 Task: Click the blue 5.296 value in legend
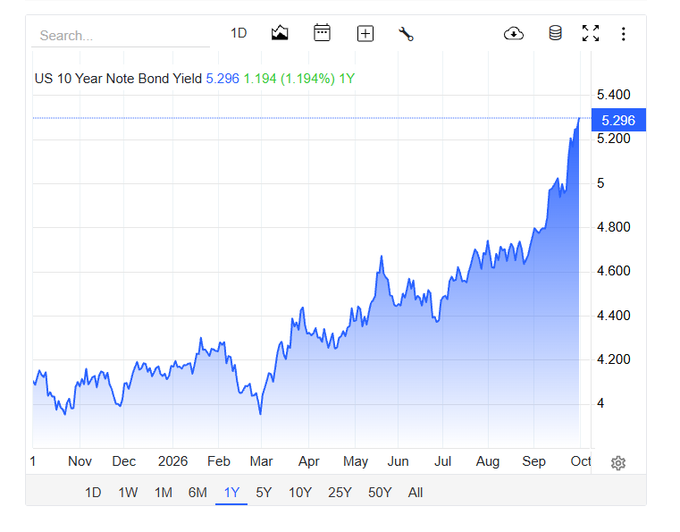pyautogui.click(x=222, y=78)
